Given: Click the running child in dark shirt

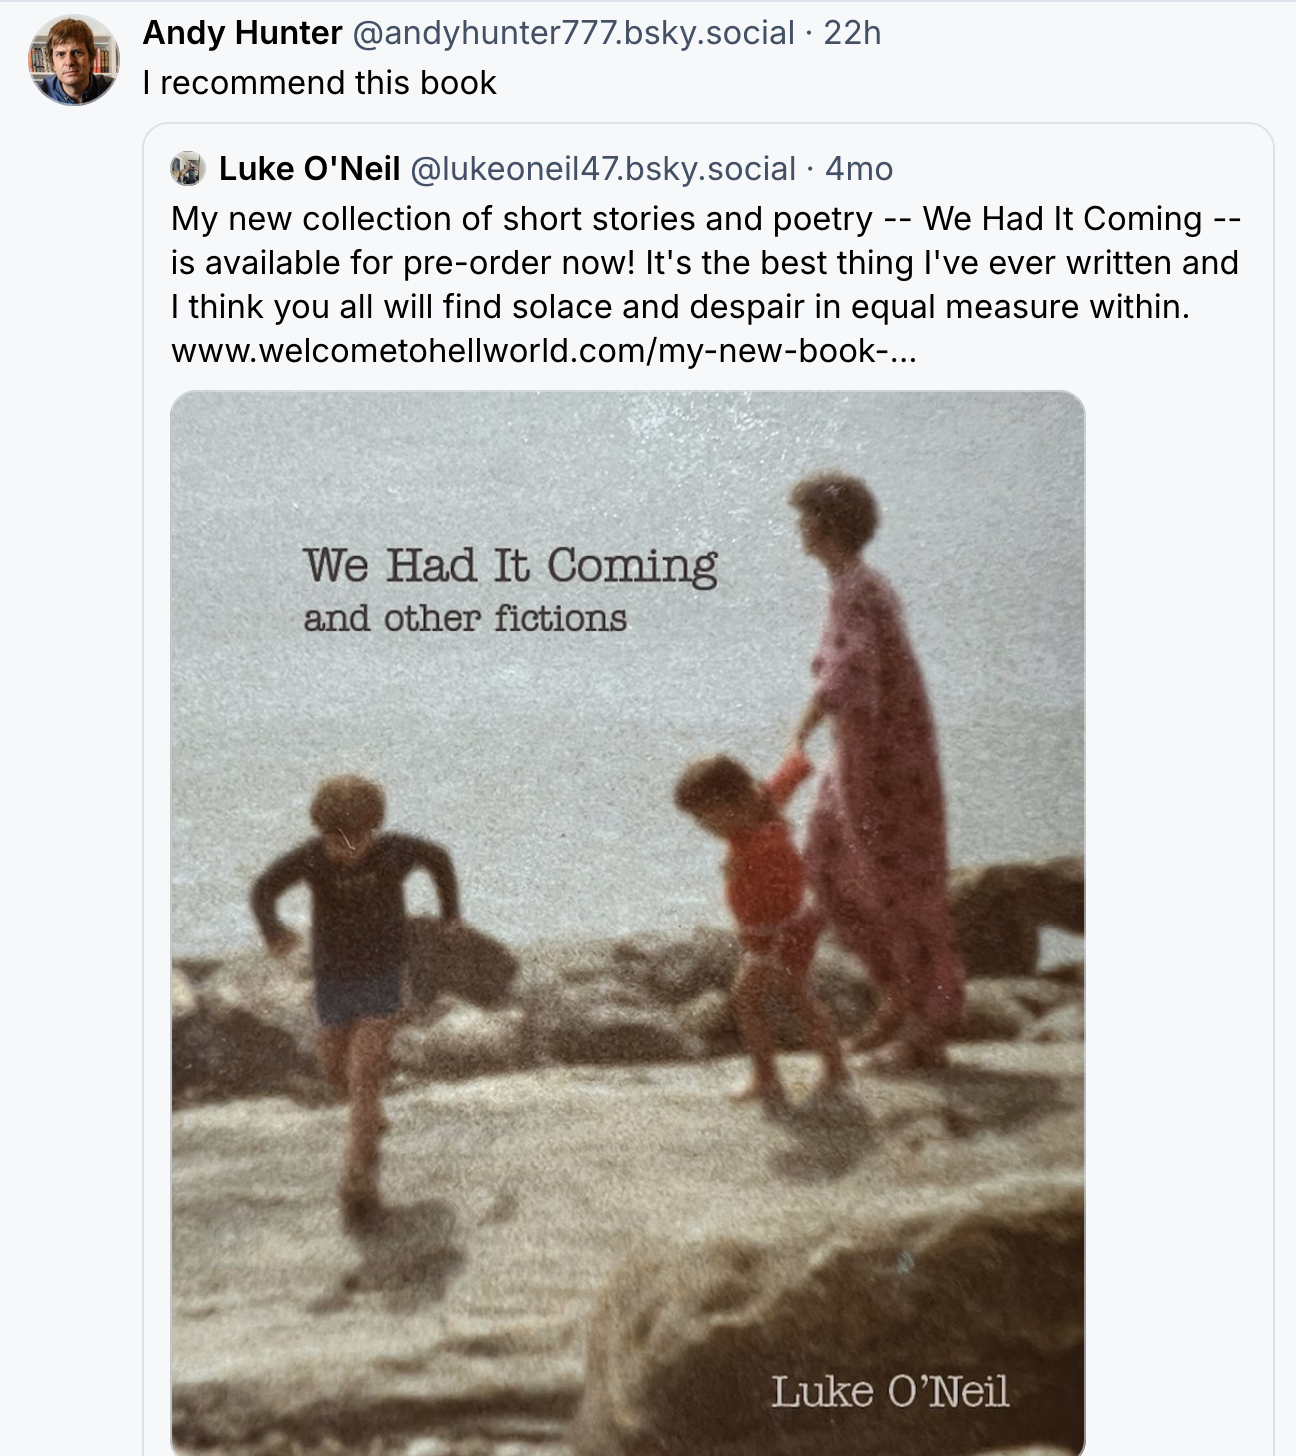Looking at the screenshot, I should [352, 920].
